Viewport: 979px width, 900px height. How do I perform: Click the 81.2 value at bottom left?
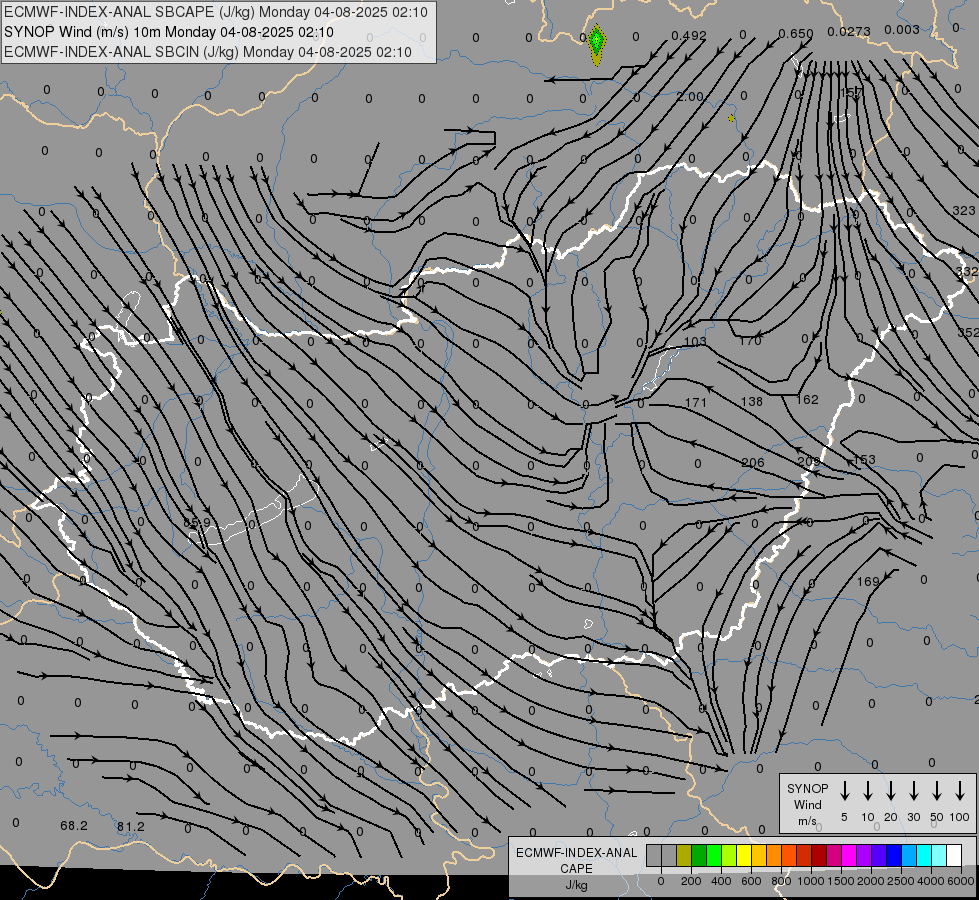[130, 826]
